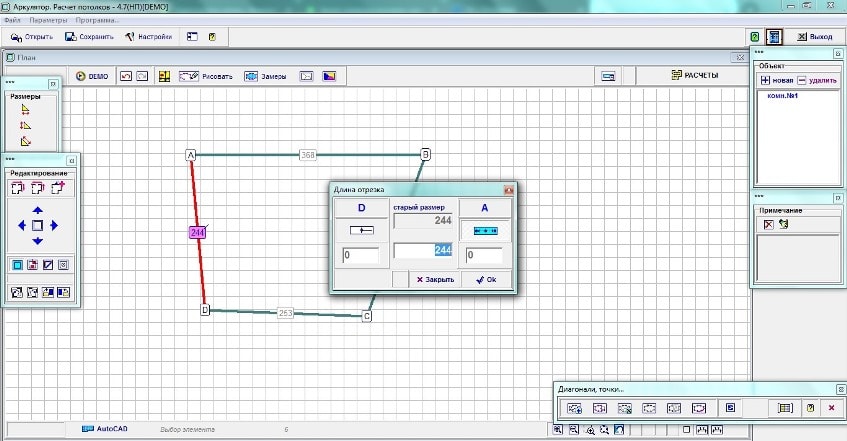Select комн.№1 in the Объект list
This screenshot has height=441, width=847.
[787, 96]
